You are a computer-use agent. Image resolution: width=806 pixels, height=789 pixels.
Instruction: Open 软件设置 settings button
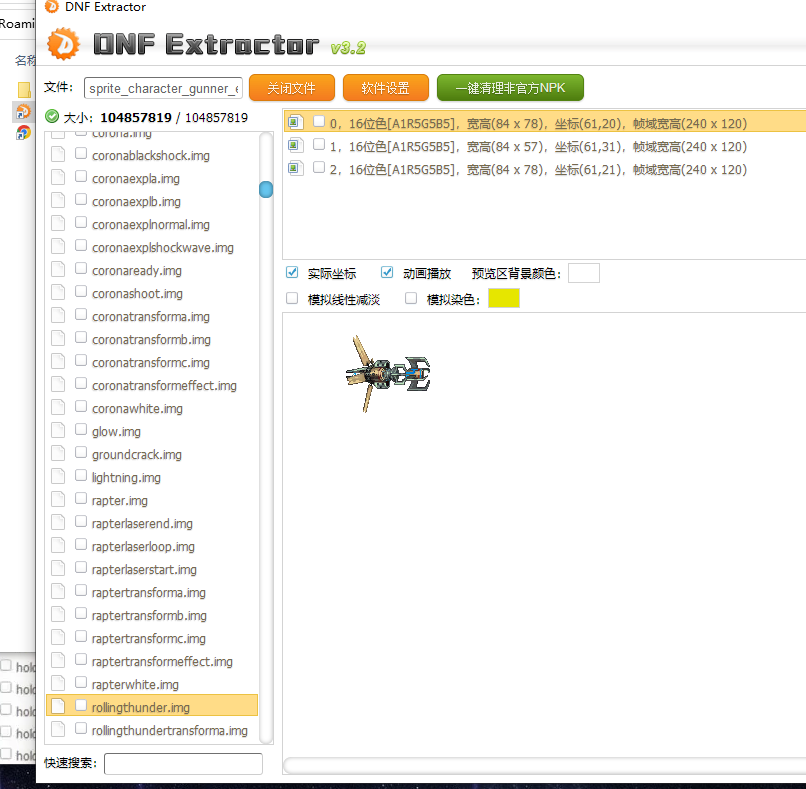pyautogui.click(x=385, y=88)
